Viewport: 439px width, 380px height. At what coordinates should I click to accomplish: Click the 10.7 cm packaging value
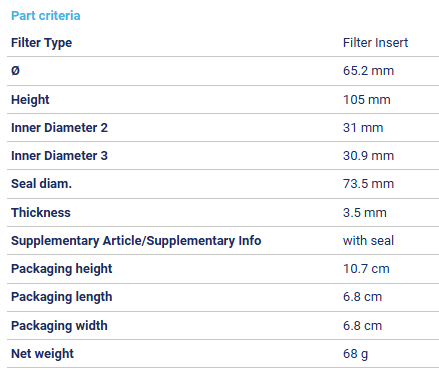(366, 269)
